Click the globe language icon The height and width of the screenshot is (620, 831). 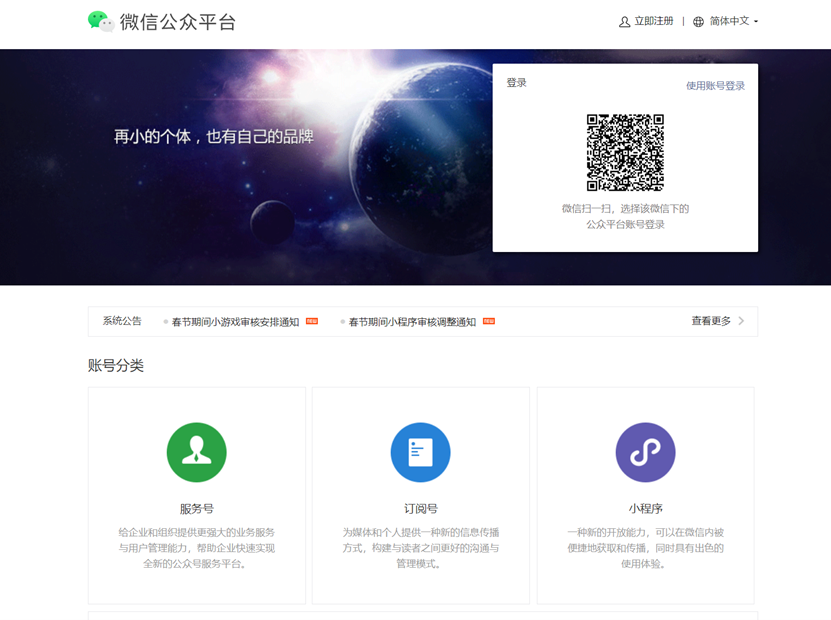coord(699,22)
